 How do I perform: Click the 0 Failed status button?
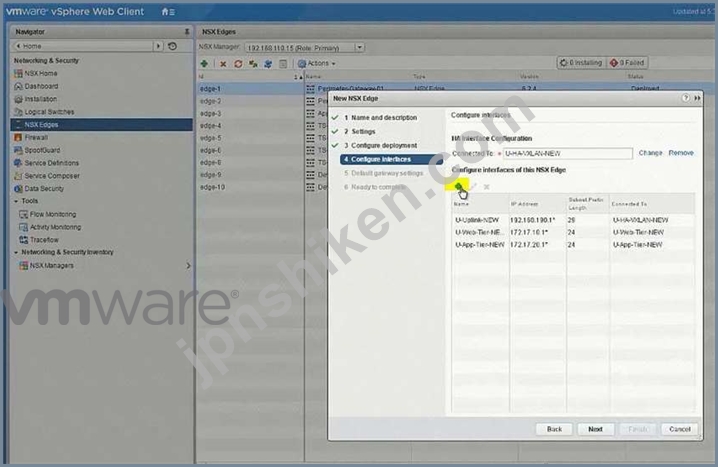click(x=627, y=63)
